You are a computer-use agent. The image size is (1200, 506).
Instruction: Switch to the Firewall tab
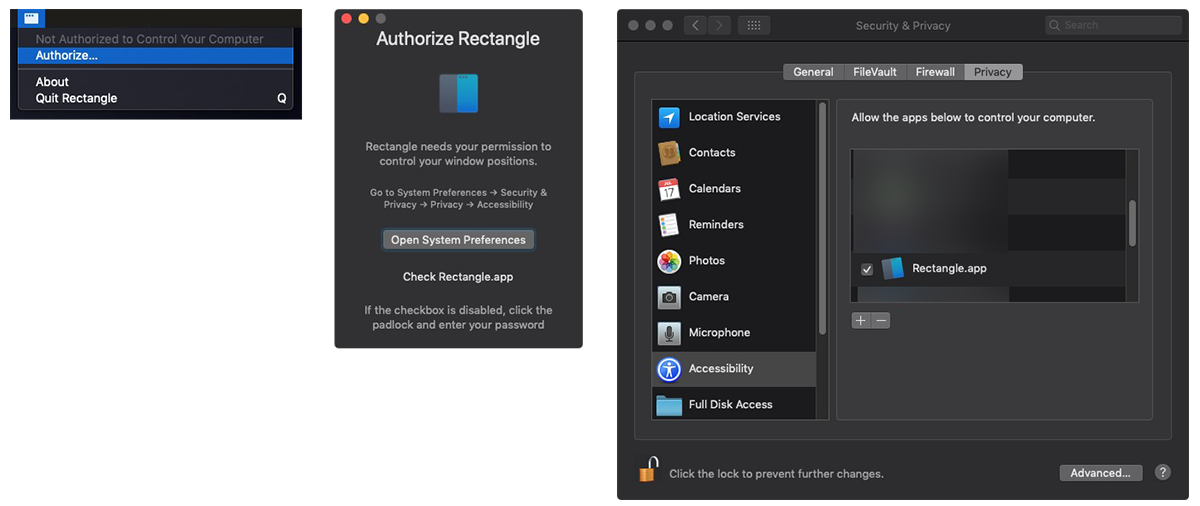[935, 72]
